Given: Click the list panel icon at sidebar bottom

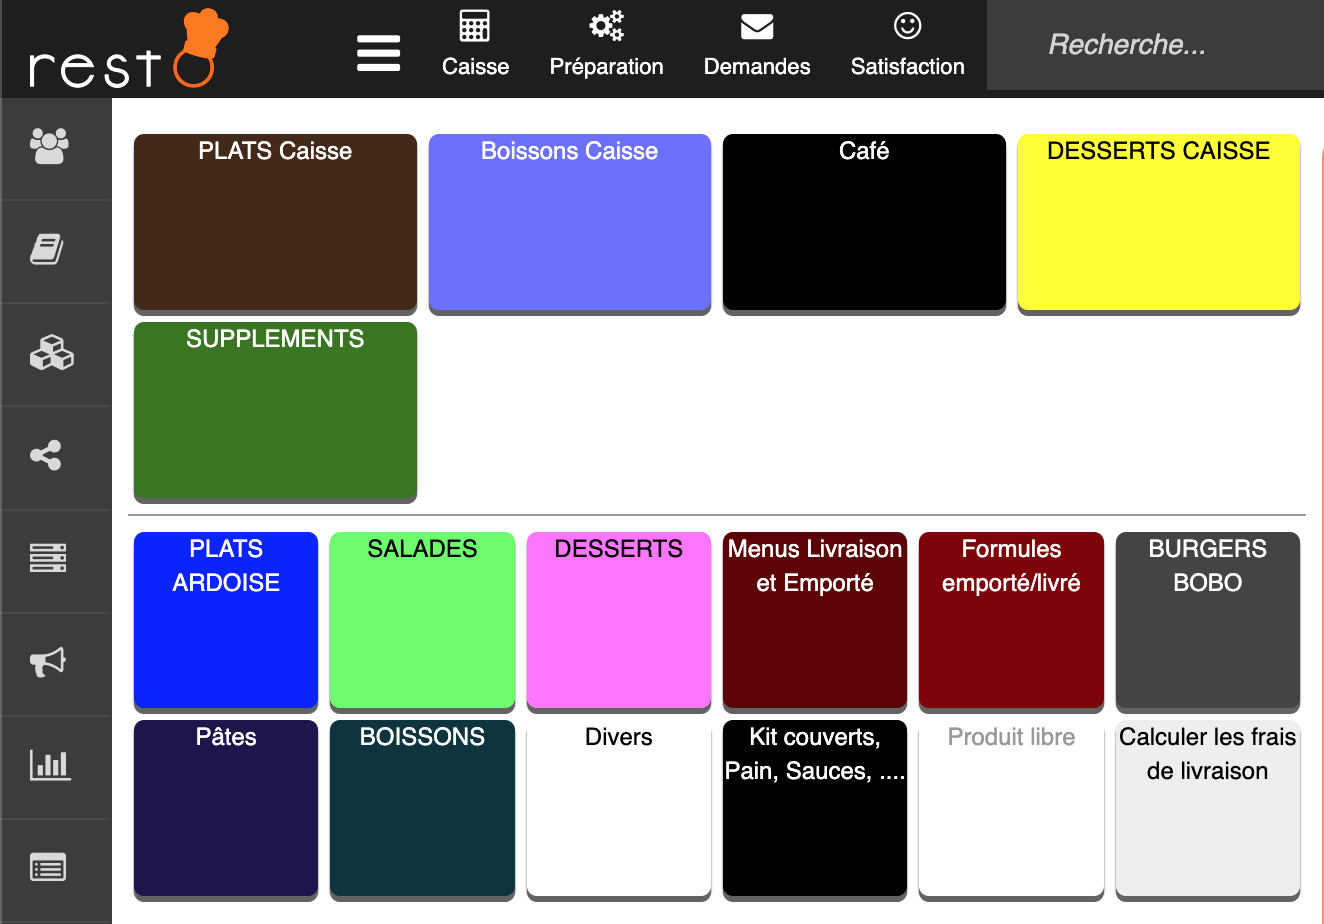Looking at the screenshot, I should (x=48, y=867).
